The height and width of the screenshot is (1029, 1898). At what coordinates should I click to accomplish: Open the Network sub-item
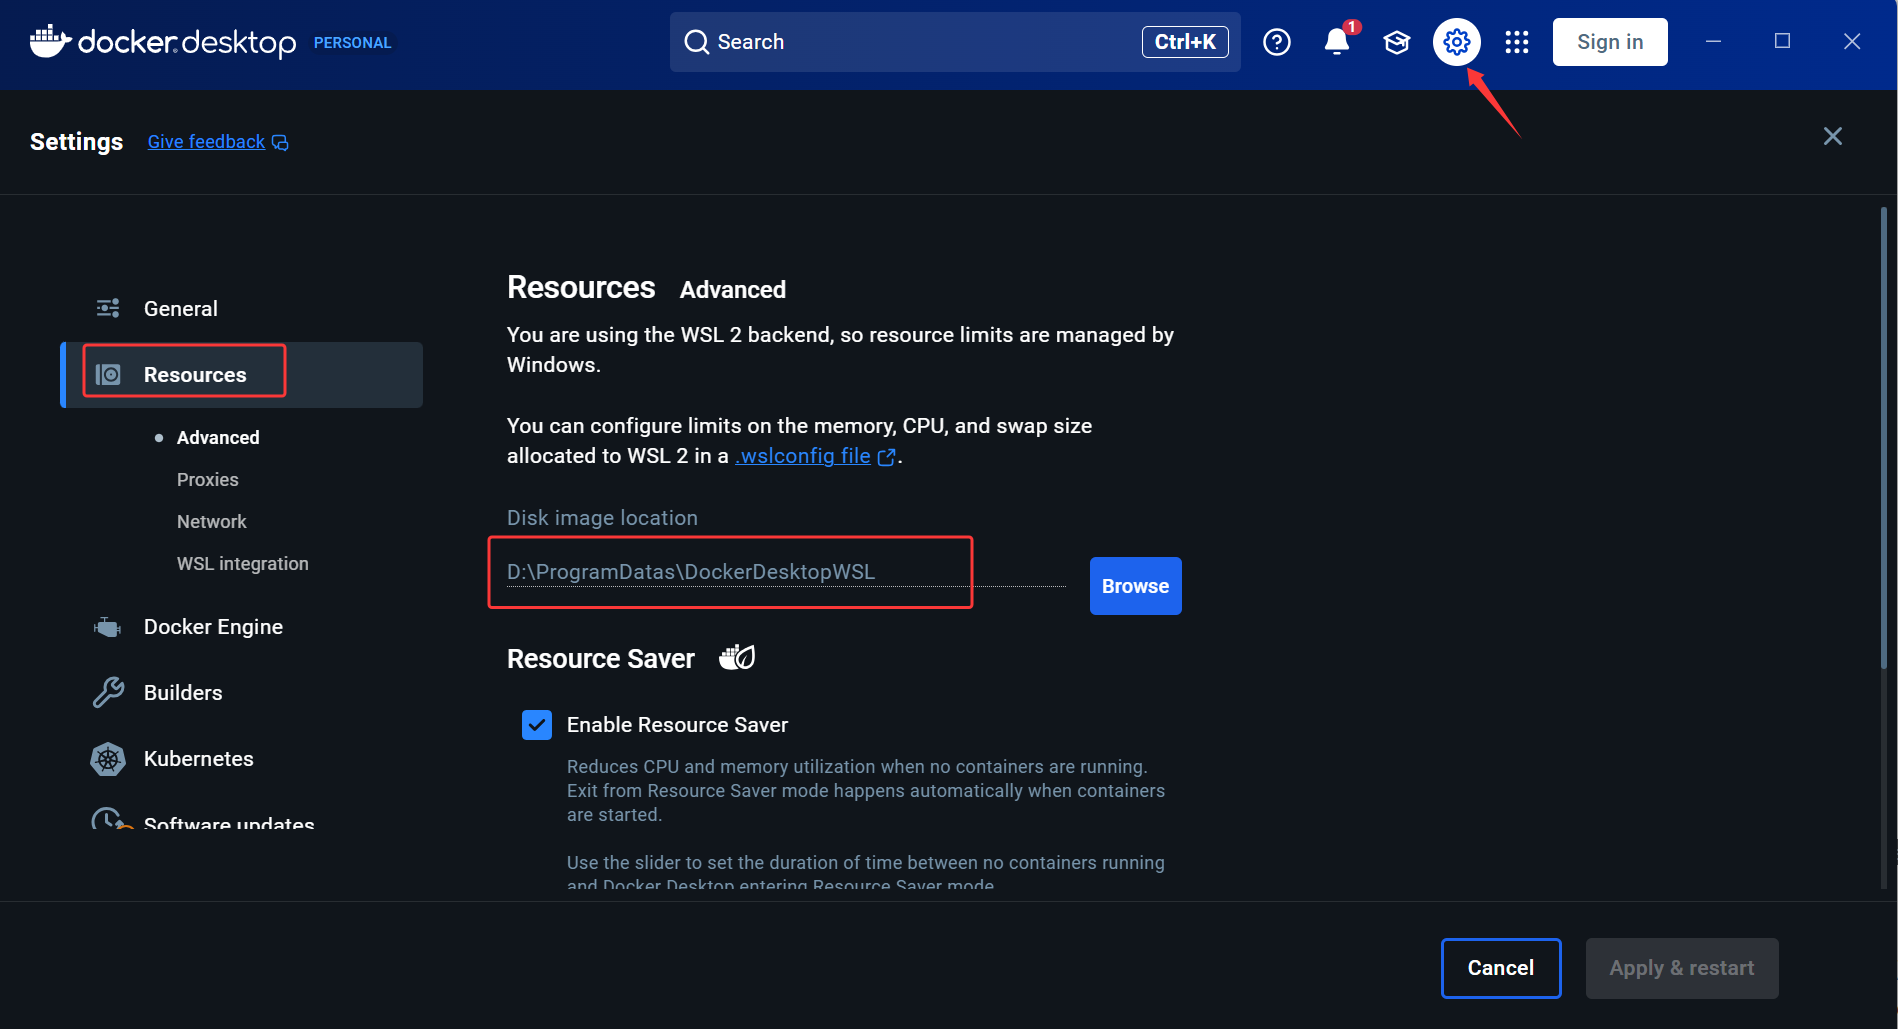tap(212, 522)
